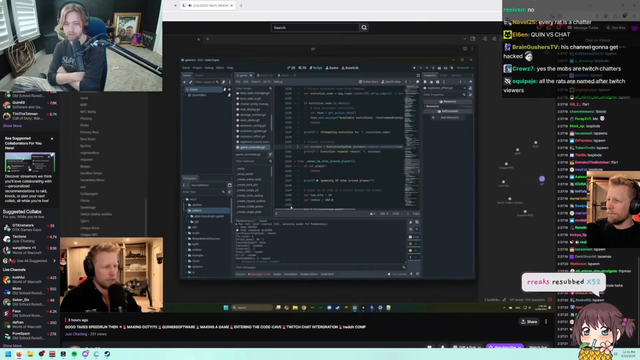
Task: Clear Output panel icon
Action: tap(411, 222)
